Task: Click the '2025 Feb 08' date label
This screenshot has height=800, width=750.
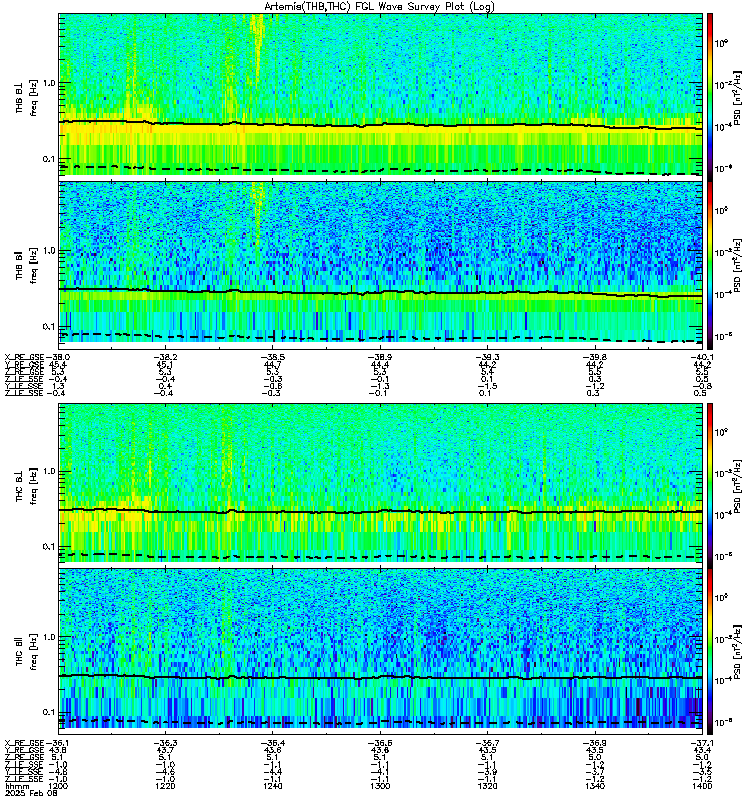Action: 30,793
